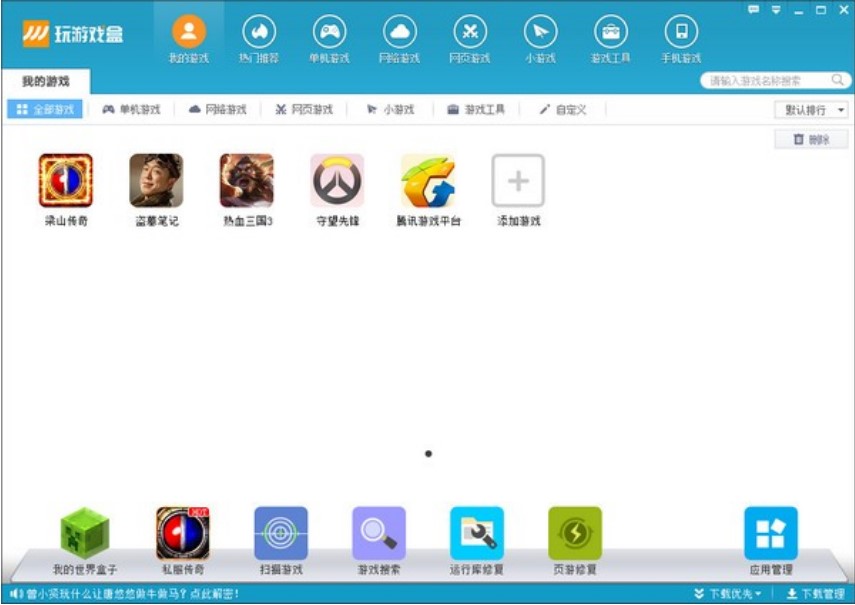This screenshot has width=855, height=605.
Task: Open 我的世界盒子 creeper icon
Action: (x=85, y=533)
